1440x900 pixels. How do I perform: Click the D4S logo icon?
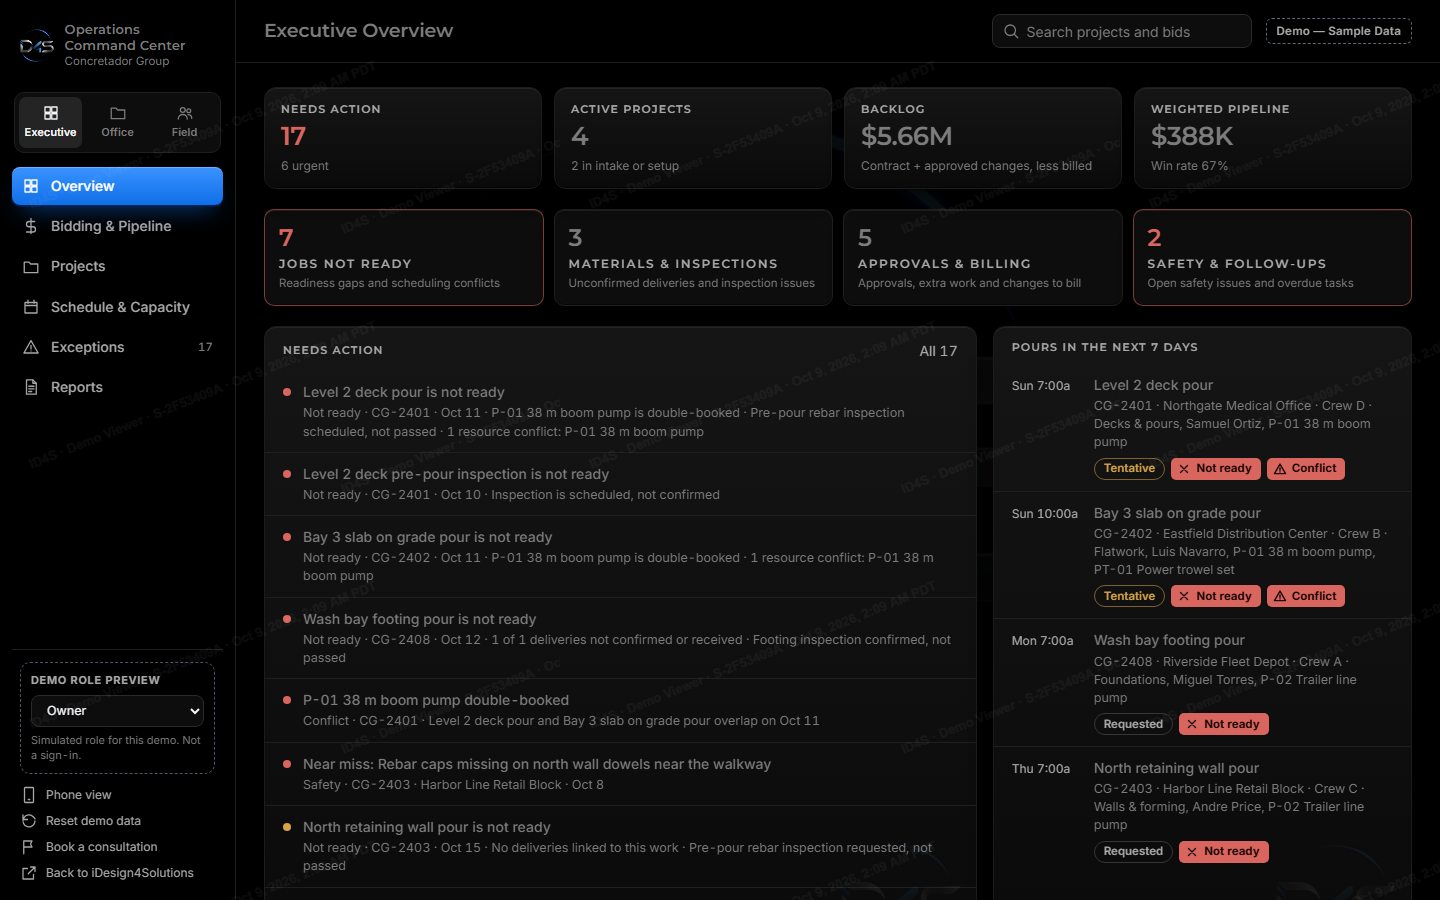coord(37,45)
